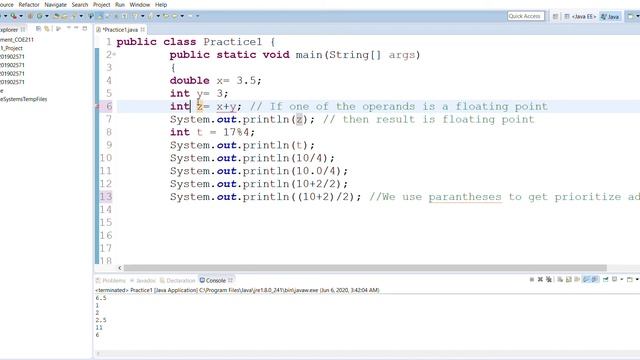The image size is (640, 360).
Task: Switch to the Problems tab
Action: pos(111,280)
